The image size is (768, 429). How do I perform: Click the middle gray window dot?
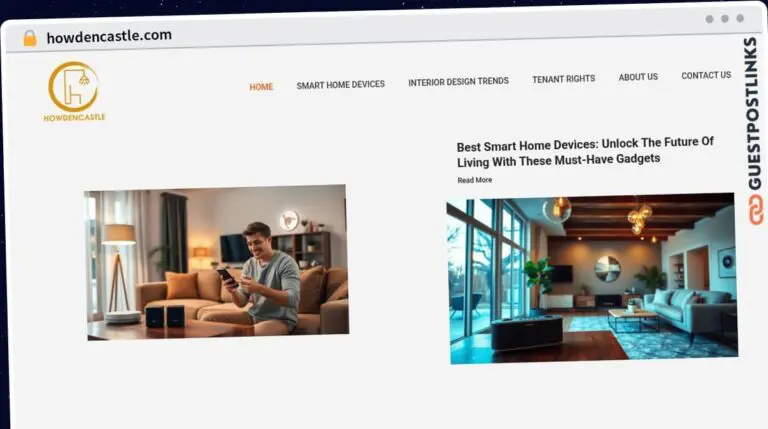pyautogui.click(x=725, y=19)
